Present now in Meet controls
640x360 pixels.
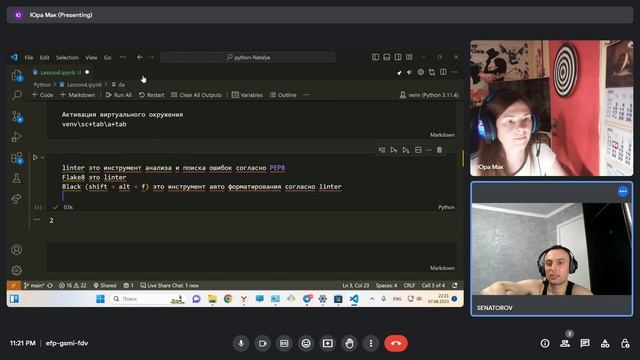click(327, 343)
